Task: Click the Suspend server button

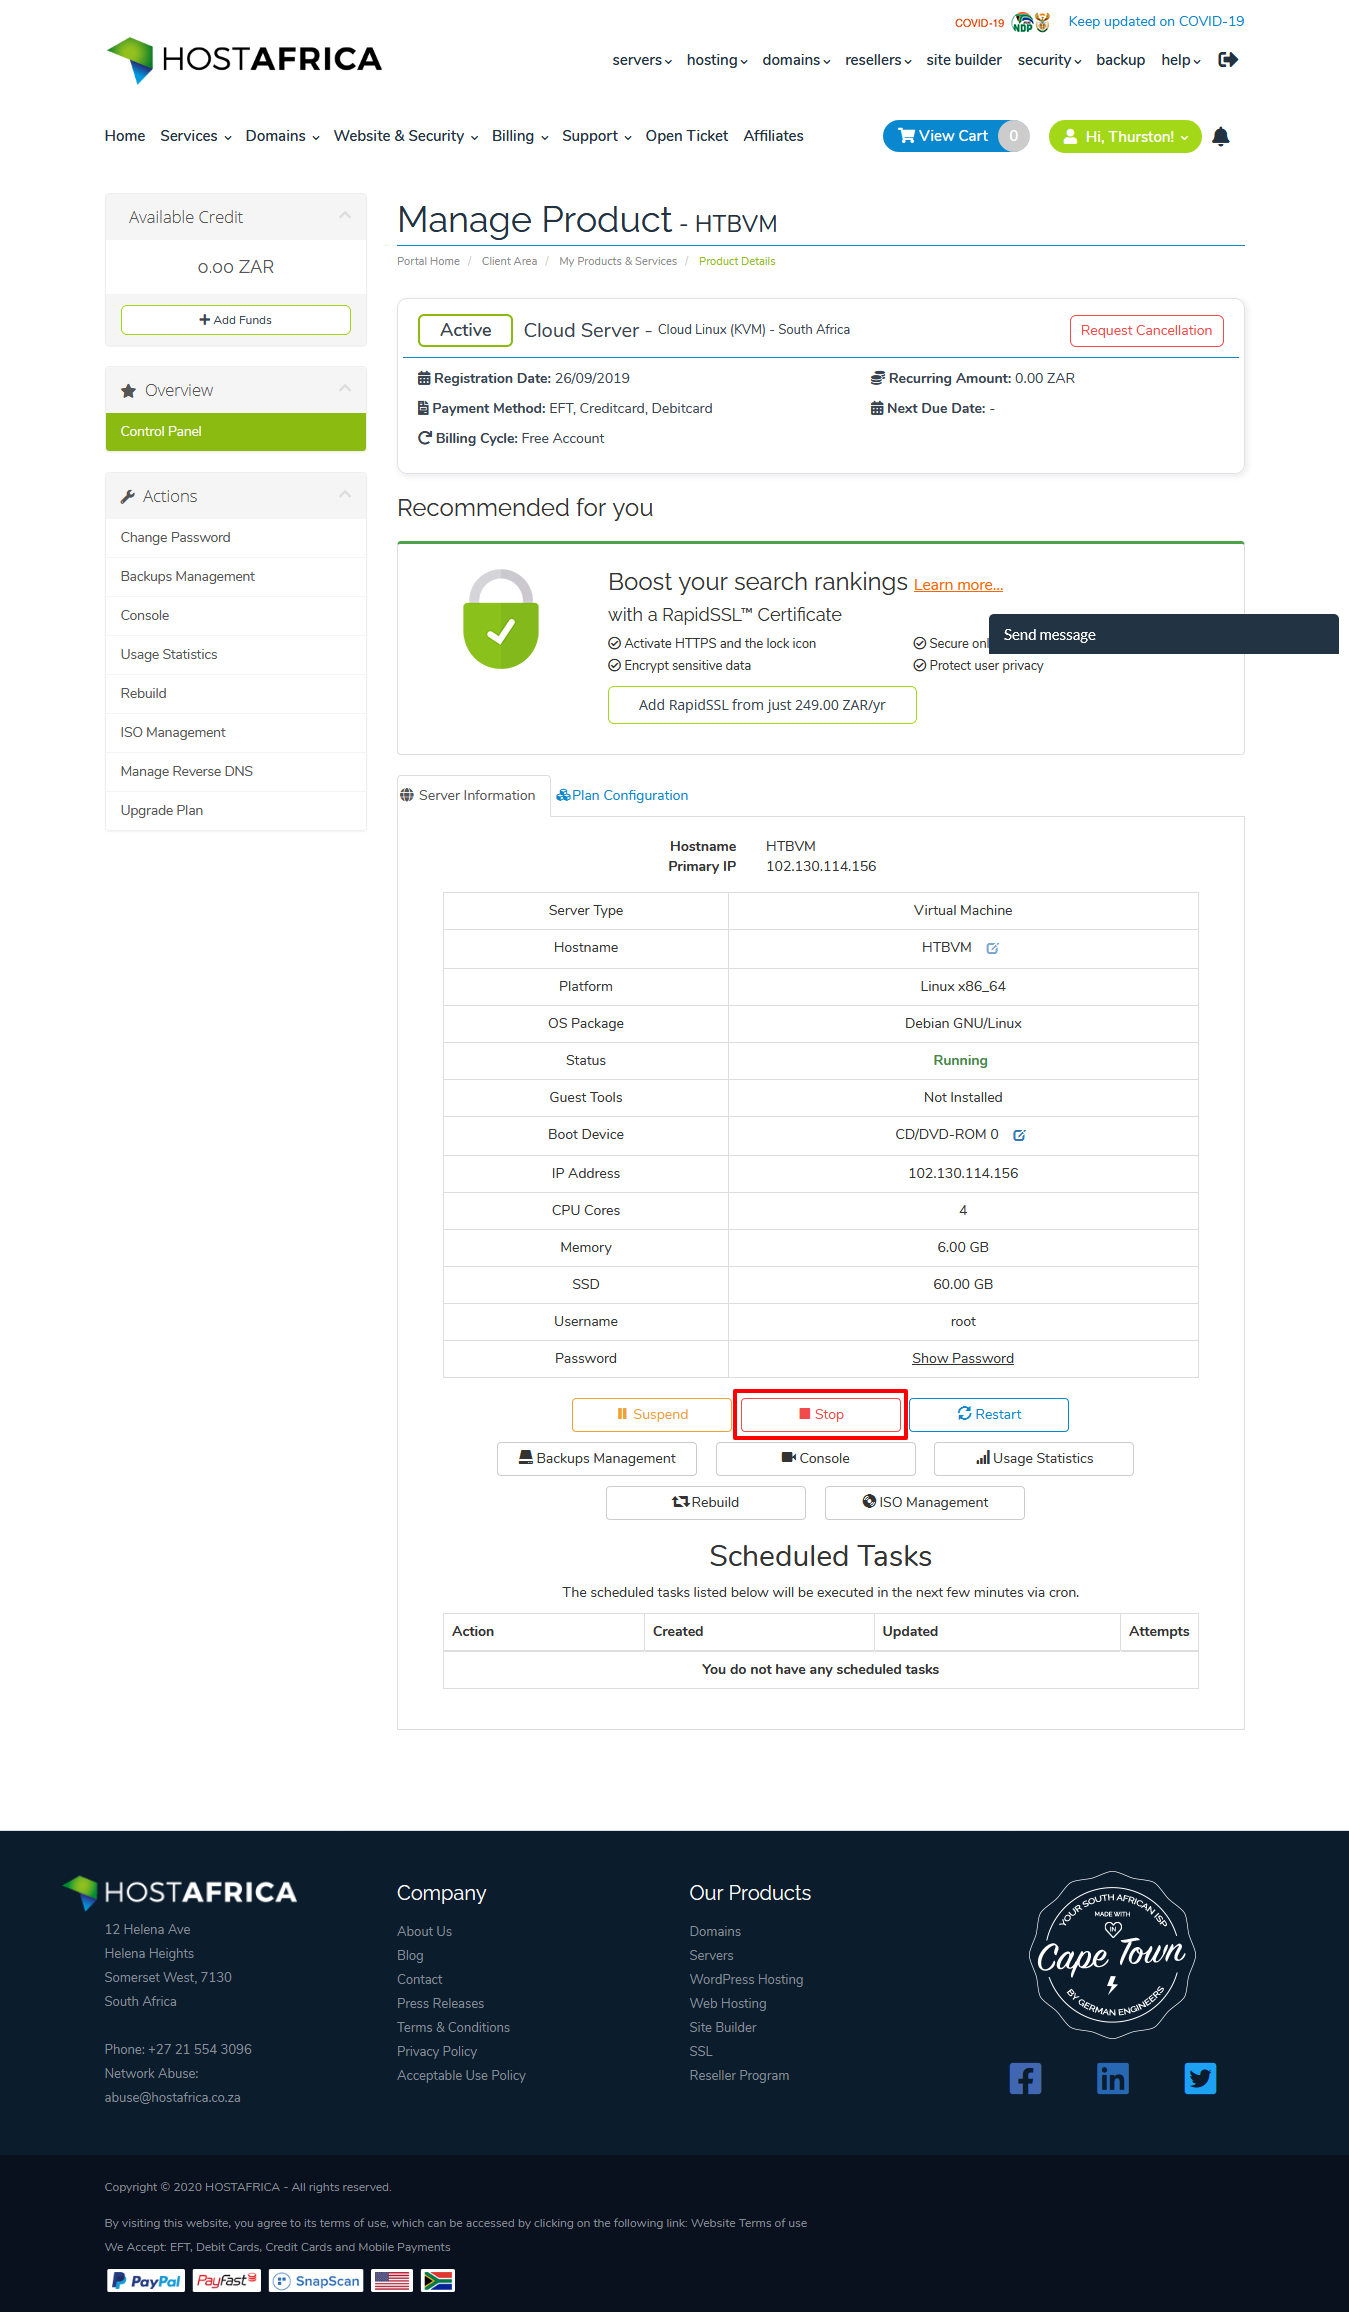Action: [x=652, y=1415]
